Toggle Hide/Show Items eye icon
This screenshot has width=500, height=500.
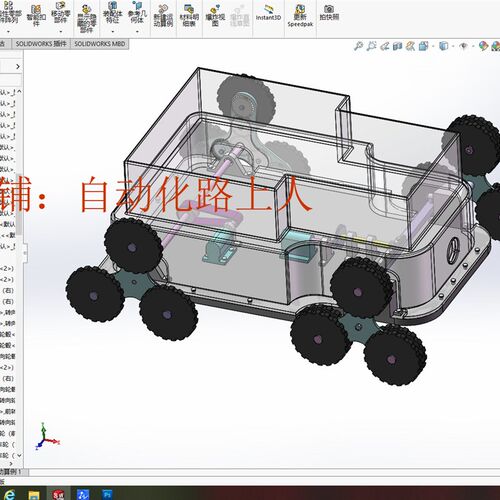(x=463, y=46)
